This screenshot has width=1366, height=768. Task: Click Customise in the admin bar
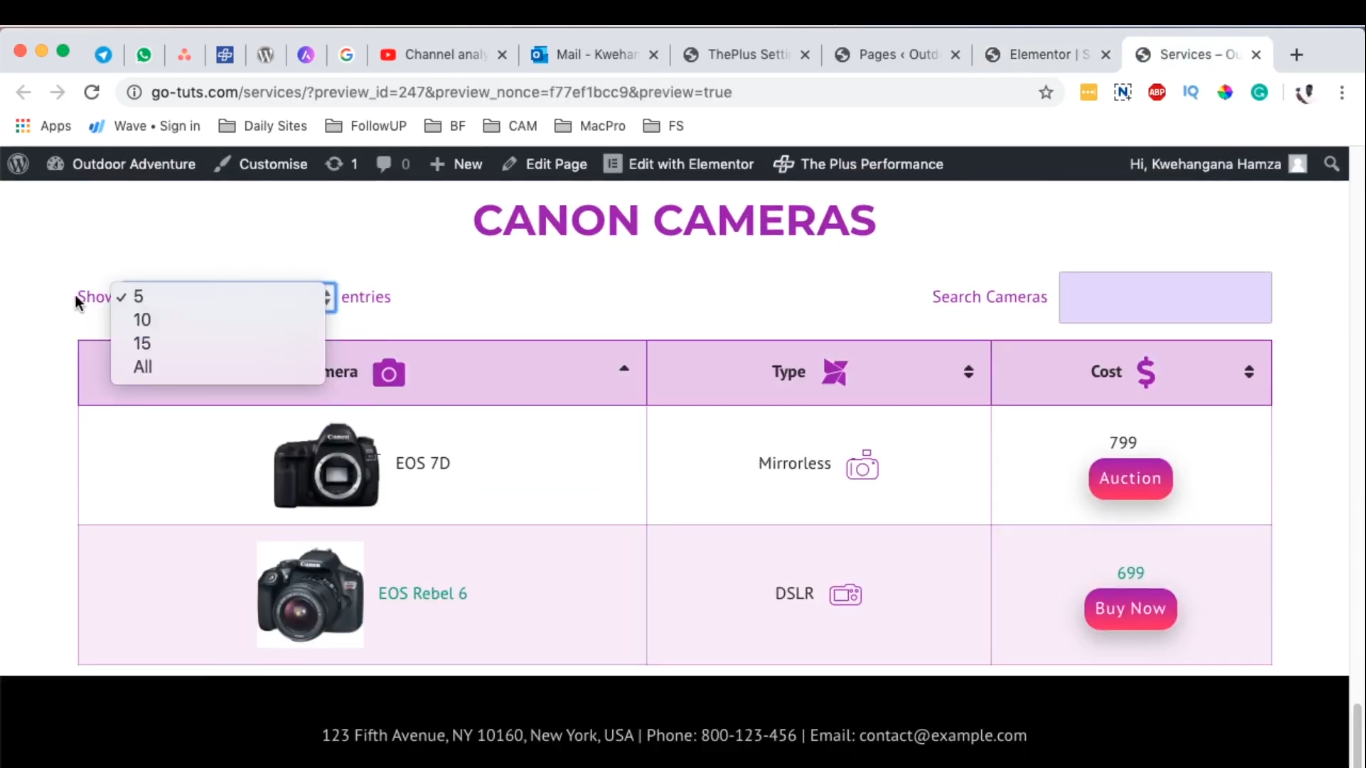click(x=260, y=164)
